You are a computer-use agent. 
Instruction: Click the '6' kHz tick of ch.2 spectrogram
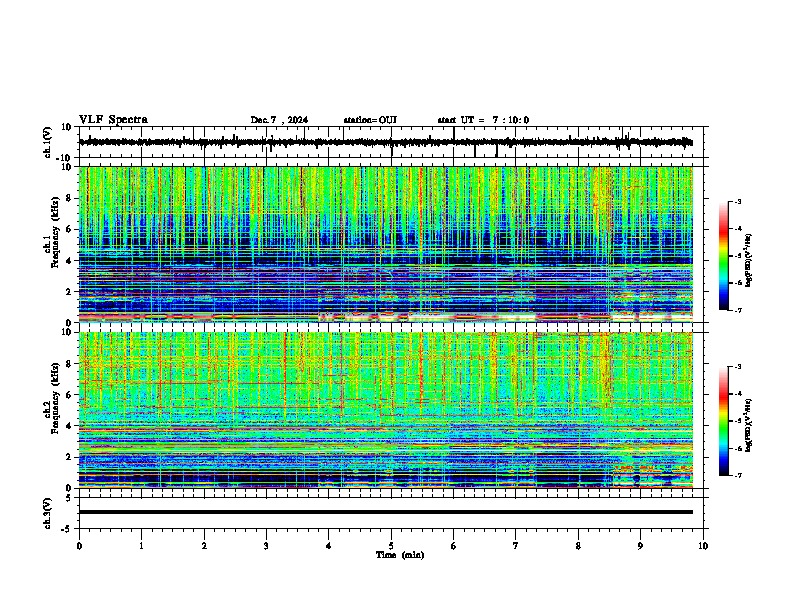(70, 395)
